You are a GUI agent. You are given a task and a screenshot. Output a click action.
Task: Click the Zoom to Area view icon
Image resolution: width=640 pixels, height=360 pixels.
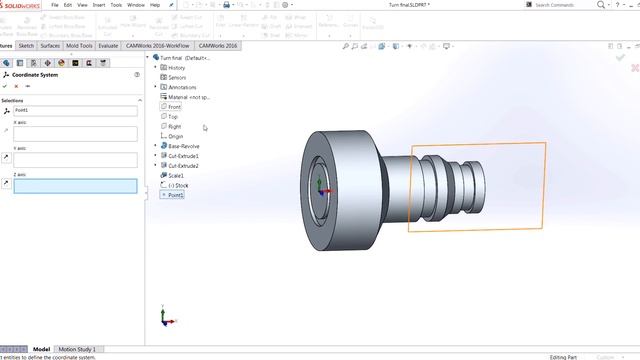coord(355,47)
